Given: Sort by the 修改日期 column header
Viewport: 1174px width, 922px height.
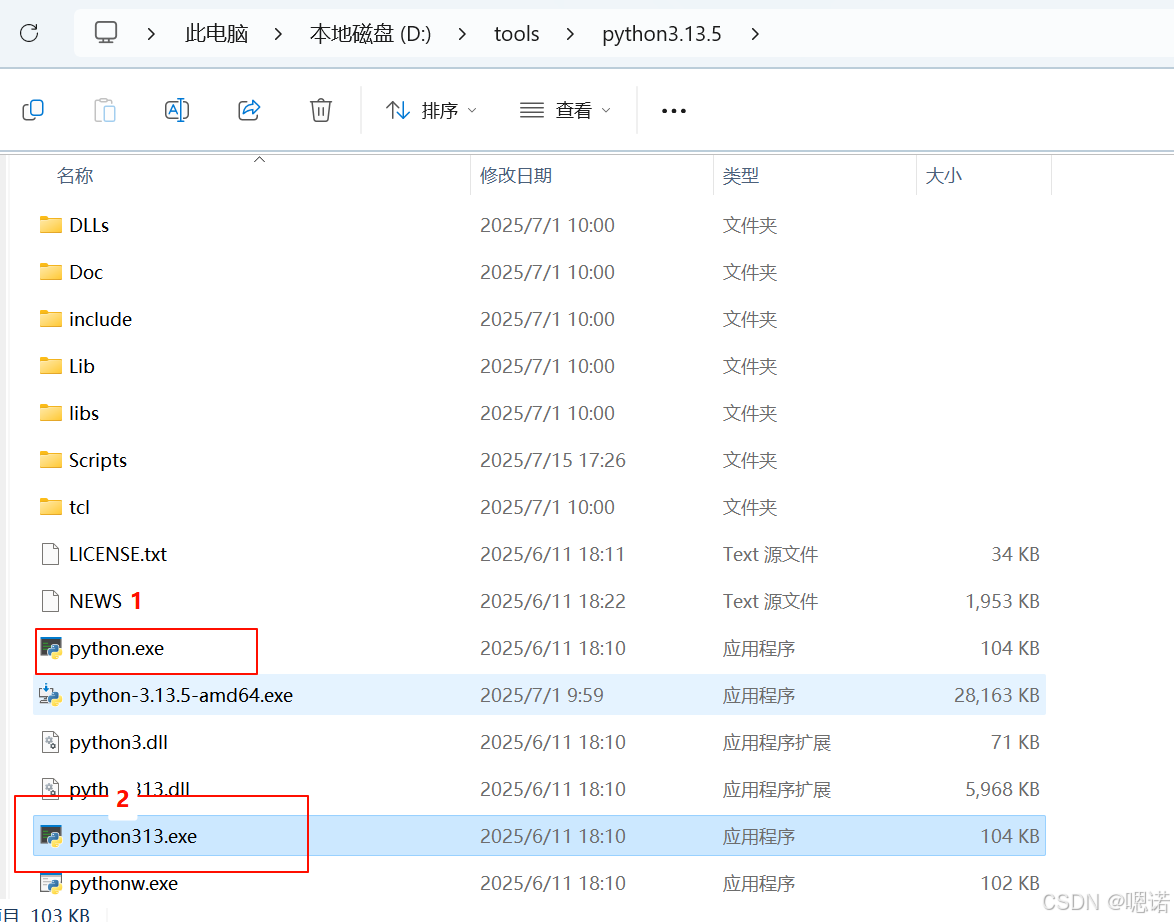Looking at the screenshot, I should [x=516, y=175].
